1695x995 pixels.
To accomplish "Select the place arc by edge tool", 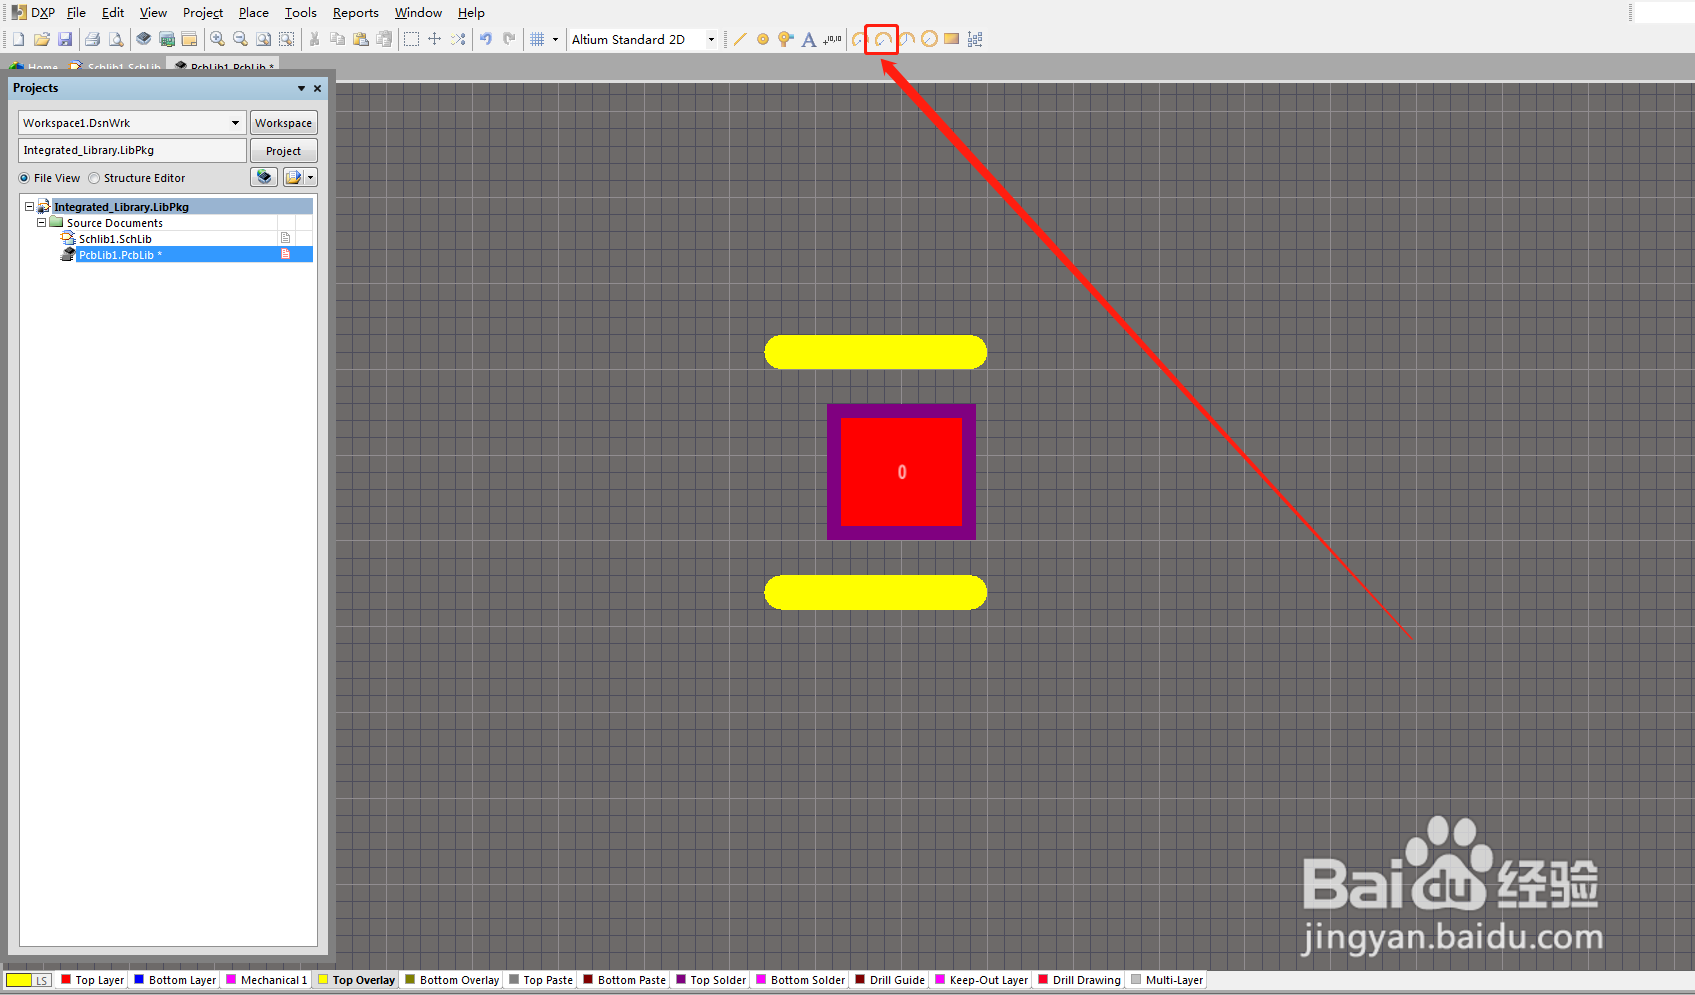I will tap(882, 39).
